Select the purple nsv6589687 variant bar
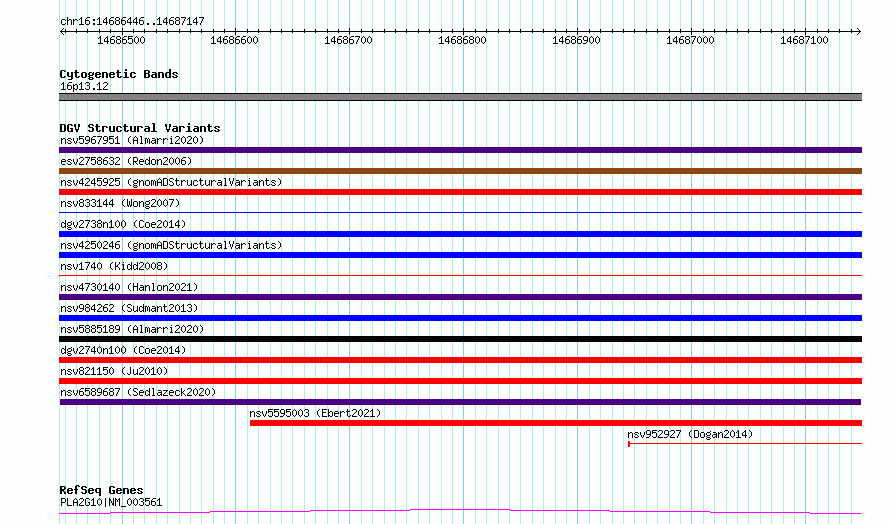Image resolution: width=890 pixels, height=524 pixels. point(460,402)
